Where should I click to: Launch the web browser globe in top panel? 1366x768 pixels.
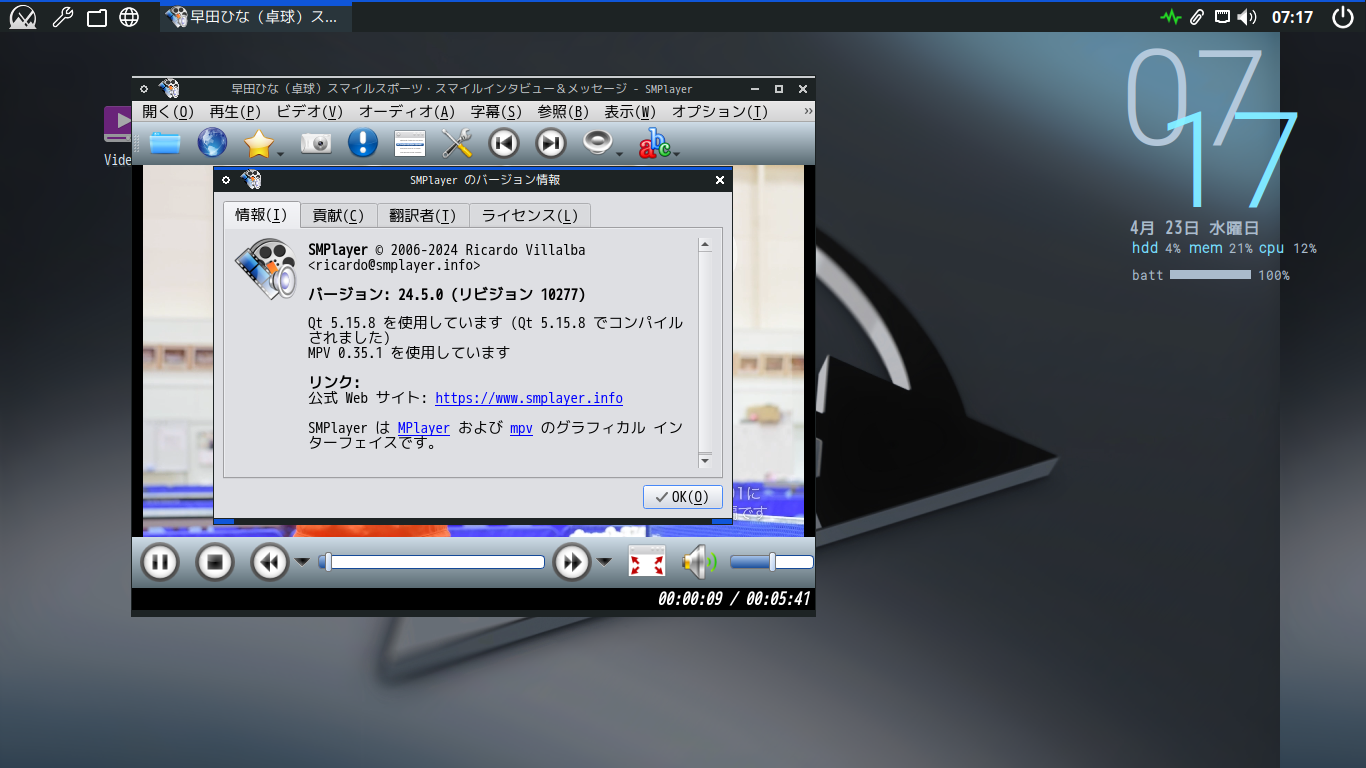(129, 17)
